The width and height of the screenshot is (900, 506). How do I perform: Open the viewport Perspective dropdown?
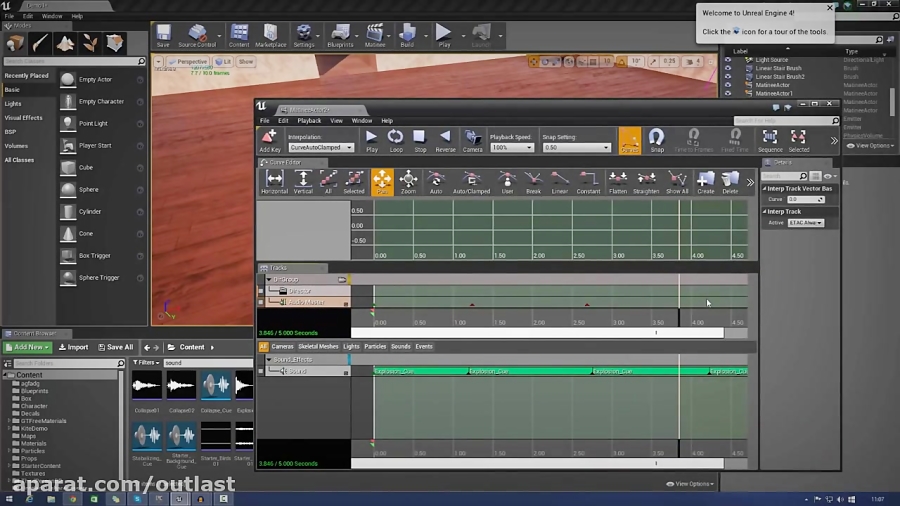(x=188, y=61)
